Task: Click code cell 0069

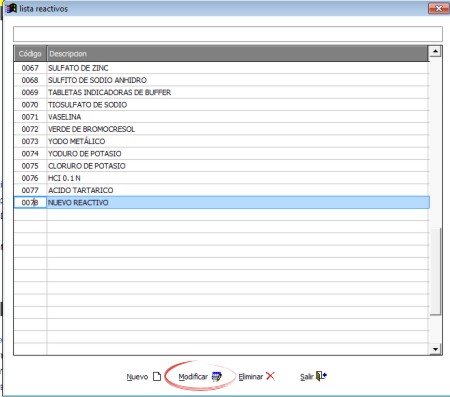Action: [x=30, y=92]
